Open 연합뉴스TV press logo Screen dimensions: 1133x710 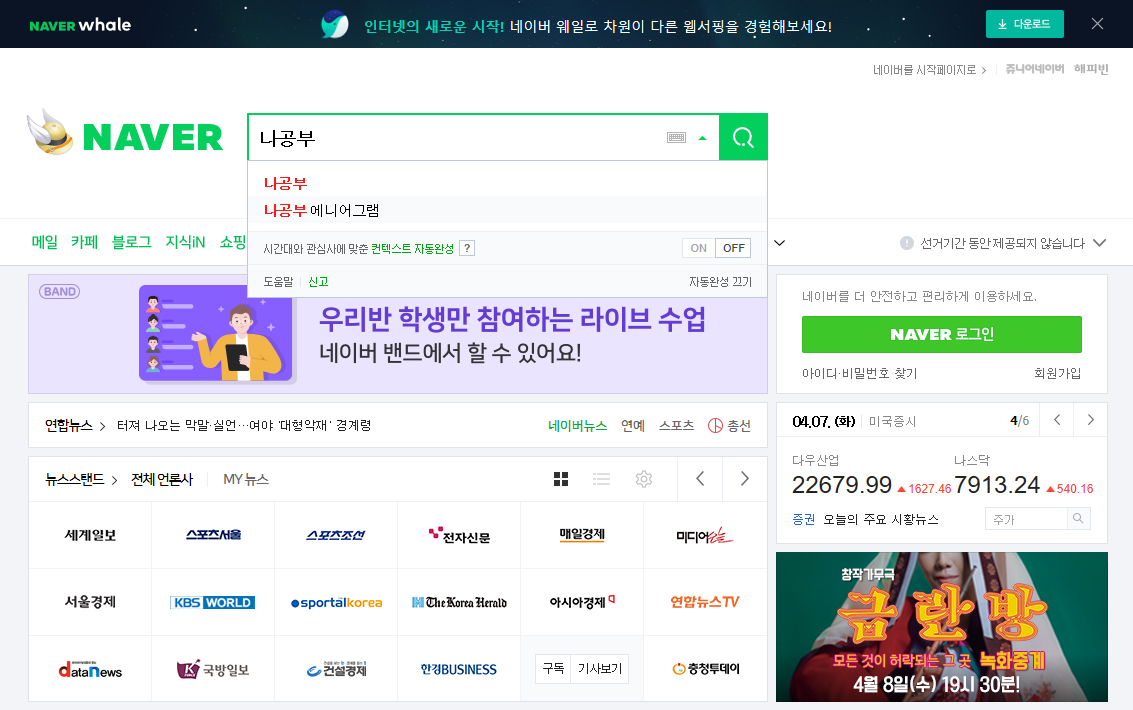(x=705, y=602)
